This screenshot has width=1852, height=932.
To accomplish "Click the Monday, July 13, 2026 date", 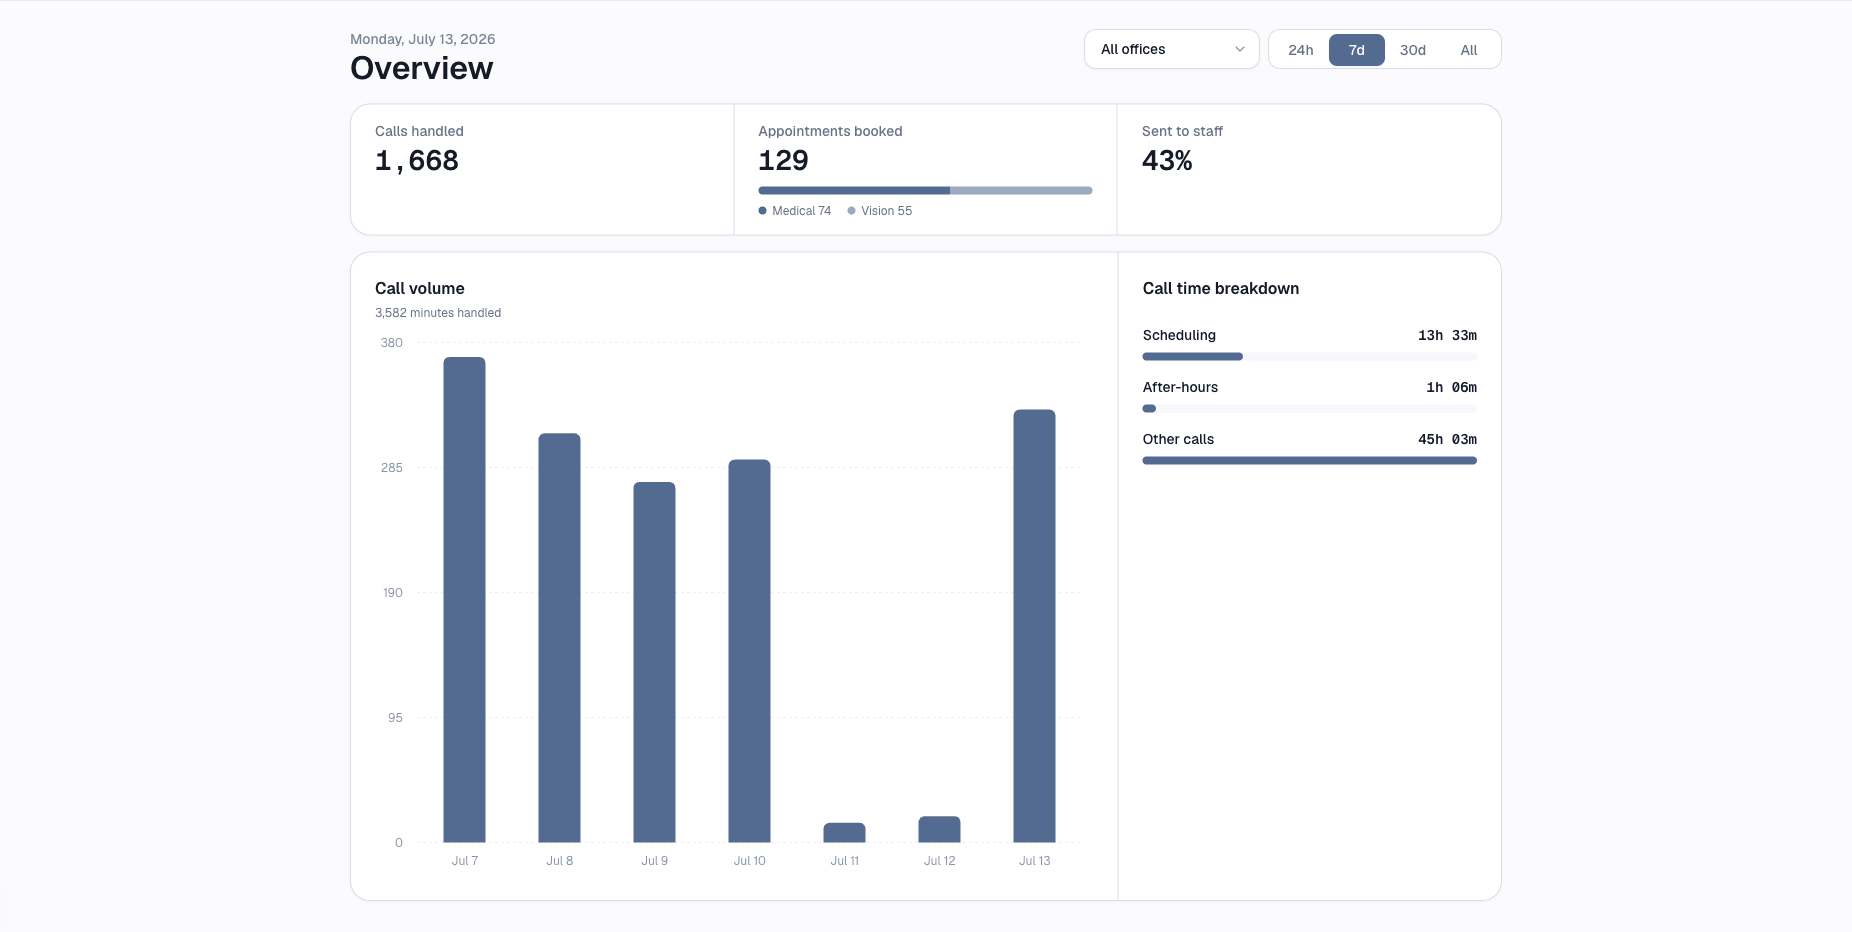I will 423,39.
